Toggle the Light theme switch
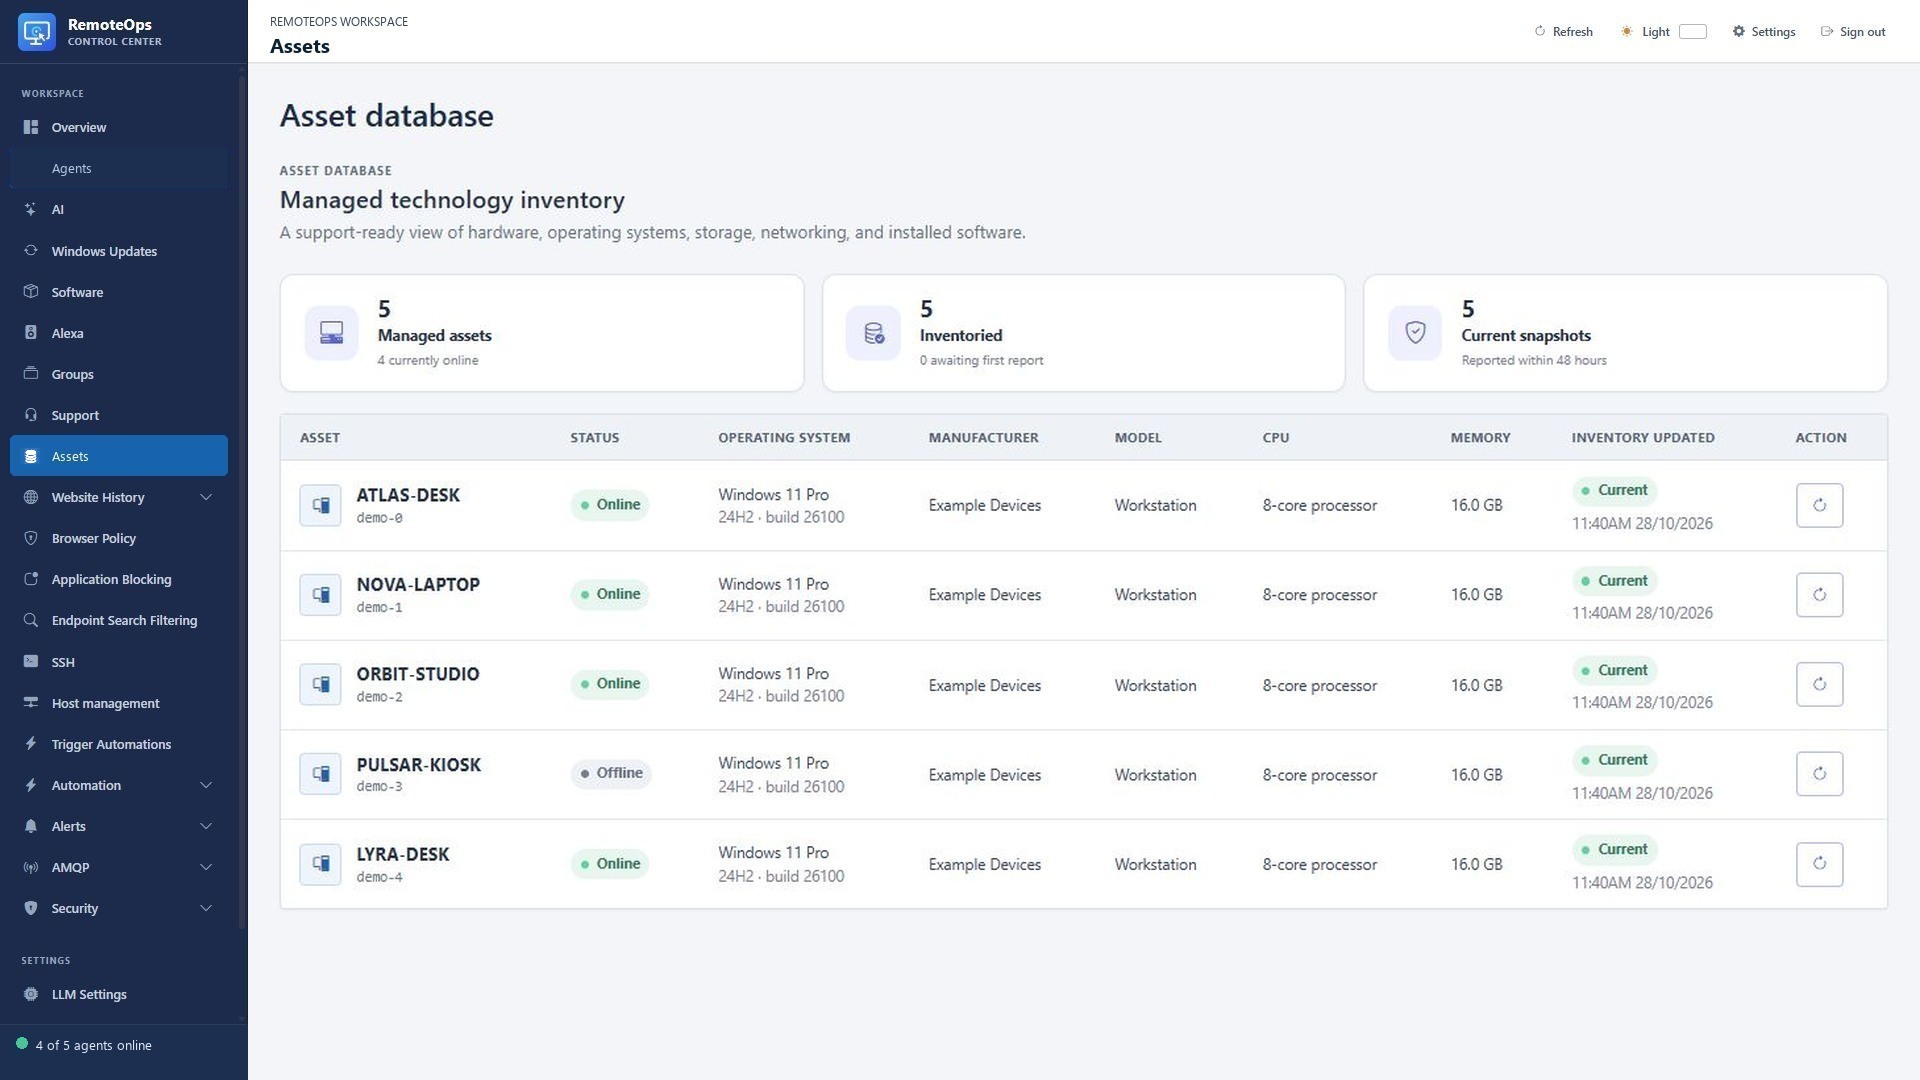 pyautogui.click(x=1692, y=32)
